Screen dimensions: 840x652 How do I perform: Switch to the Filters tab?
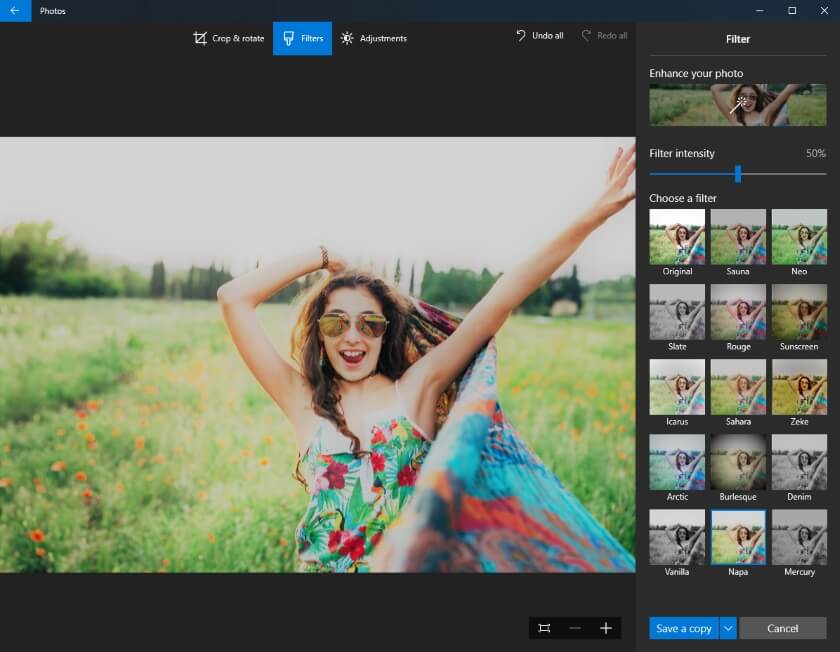click(302, 38)
